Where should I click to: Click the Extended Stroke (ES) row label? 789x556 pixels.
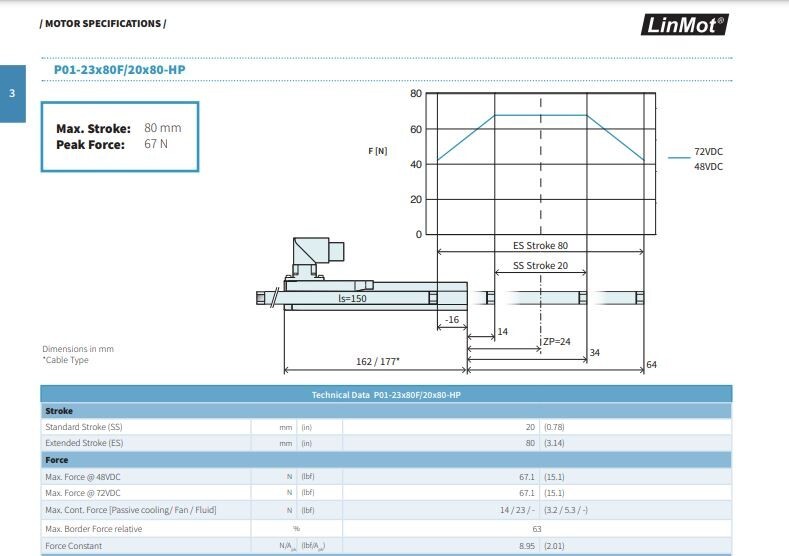pos(84,443)
